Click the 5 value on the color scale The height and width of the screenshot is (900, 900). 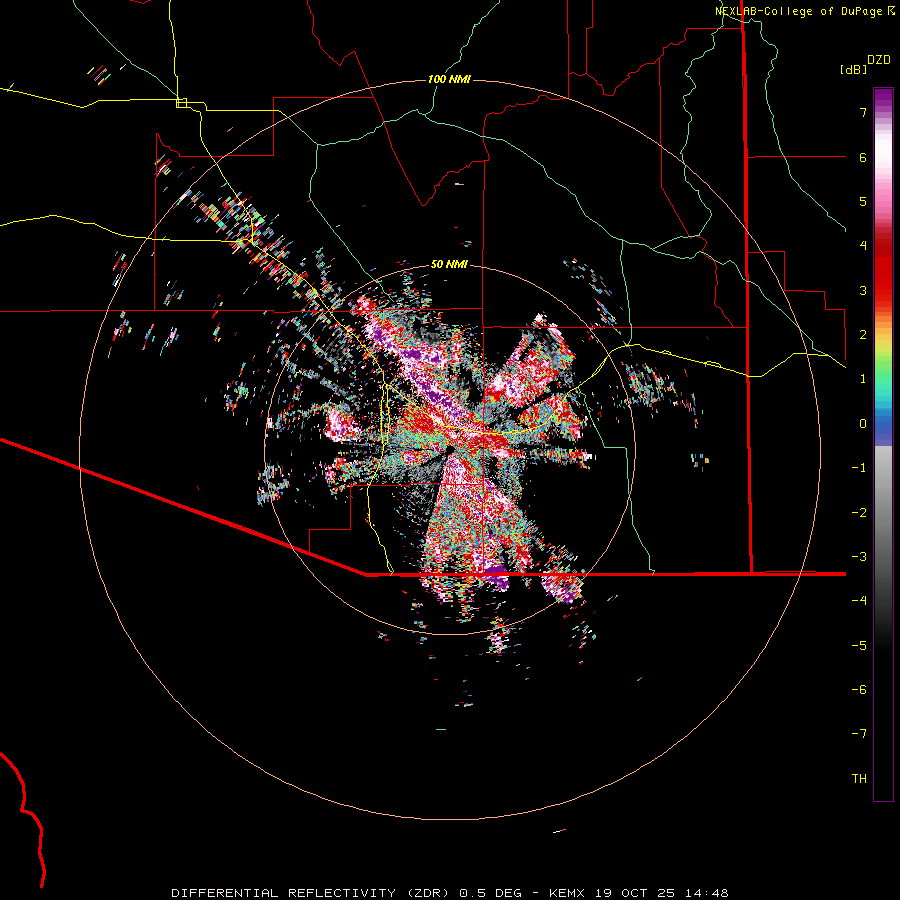pos(863,201)
